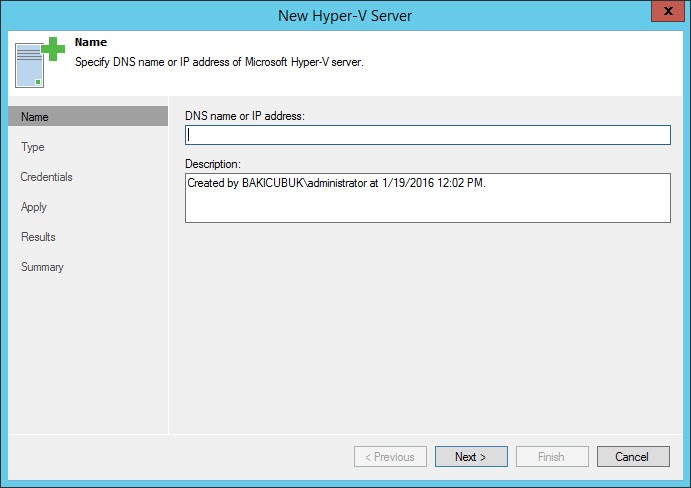The image size is (691, 488).
Task: Open the Credentials step in the sidebar
Action: click(x=46, y=177)
